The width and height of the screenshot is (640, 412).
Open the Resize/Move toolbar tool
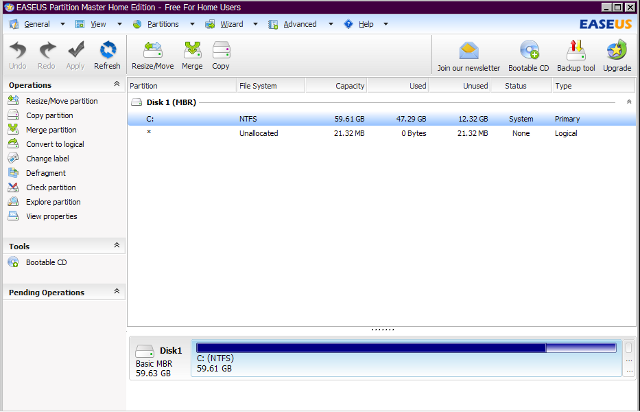153,55
